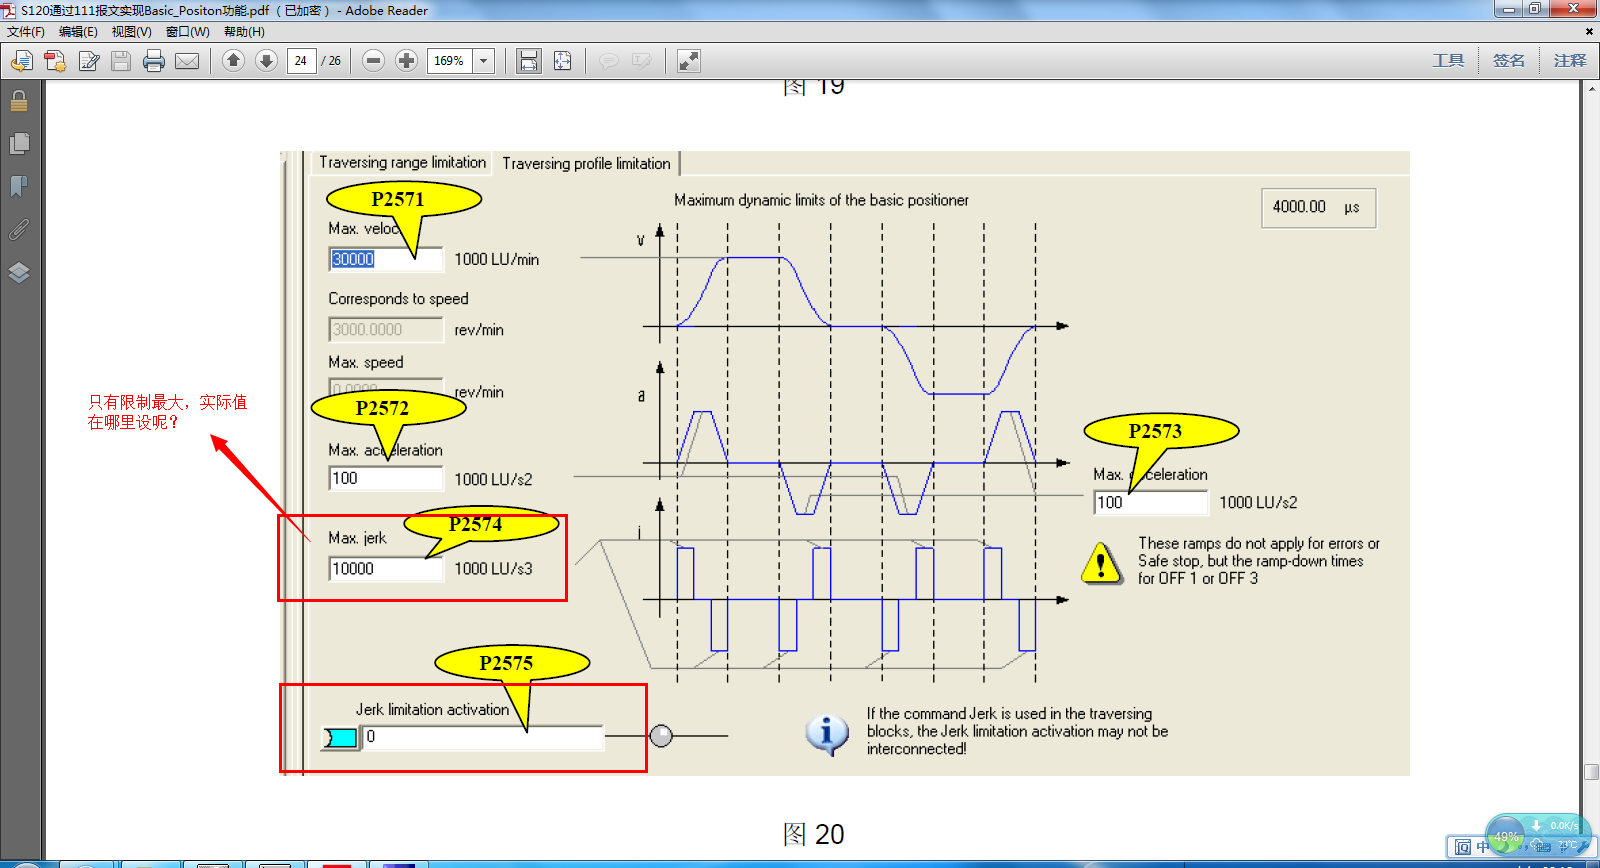Click the "1000 LU/s3" unit text
The height and width of the screenshot is (868, 1600).
(x=493, y=569)
